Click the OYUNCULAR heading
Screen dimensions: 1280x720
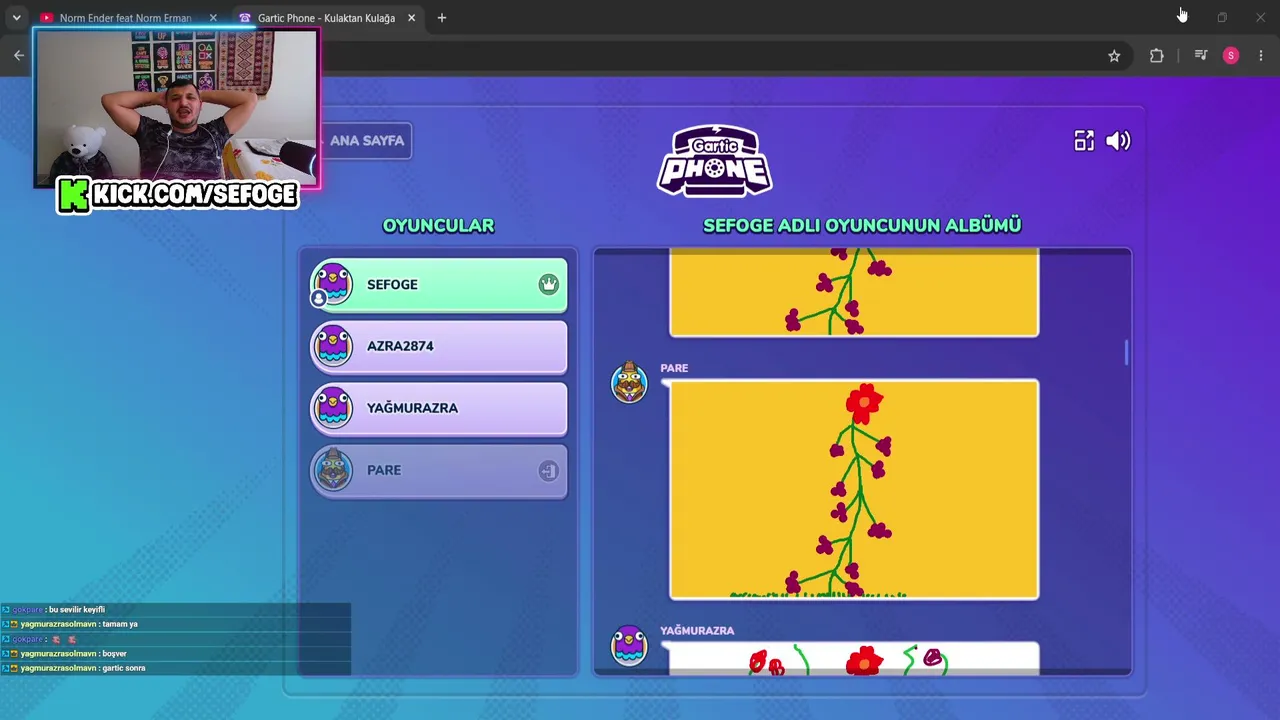(438, 226)
